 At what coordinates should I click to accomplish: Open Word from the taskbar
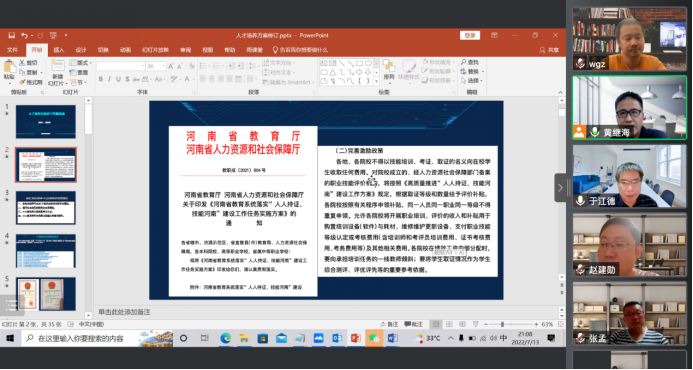392,339
